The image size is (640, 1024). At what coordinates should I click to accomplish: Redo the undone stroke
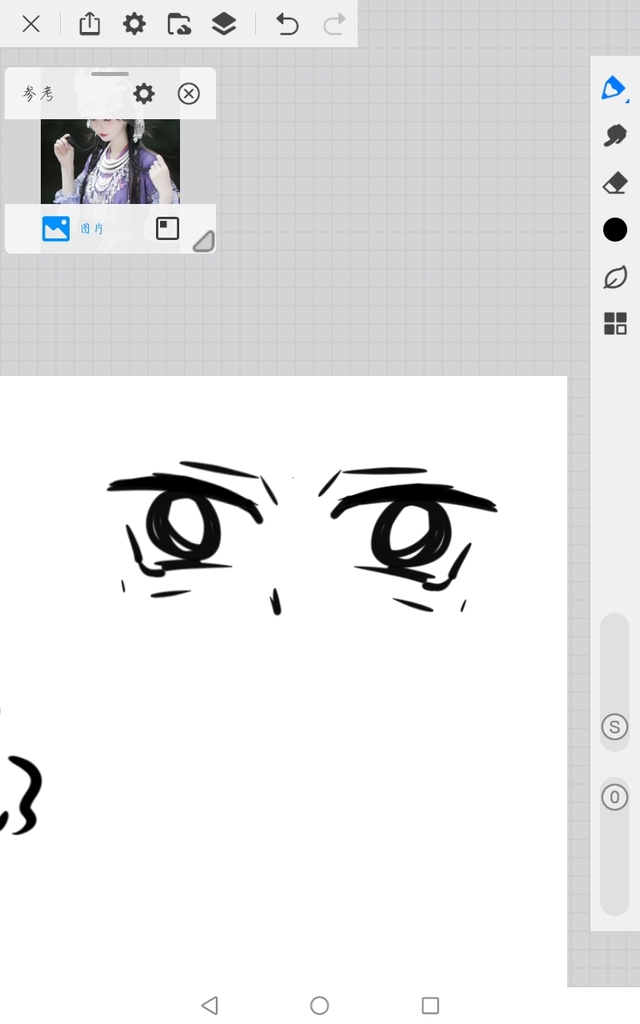[x=334, y=24]
